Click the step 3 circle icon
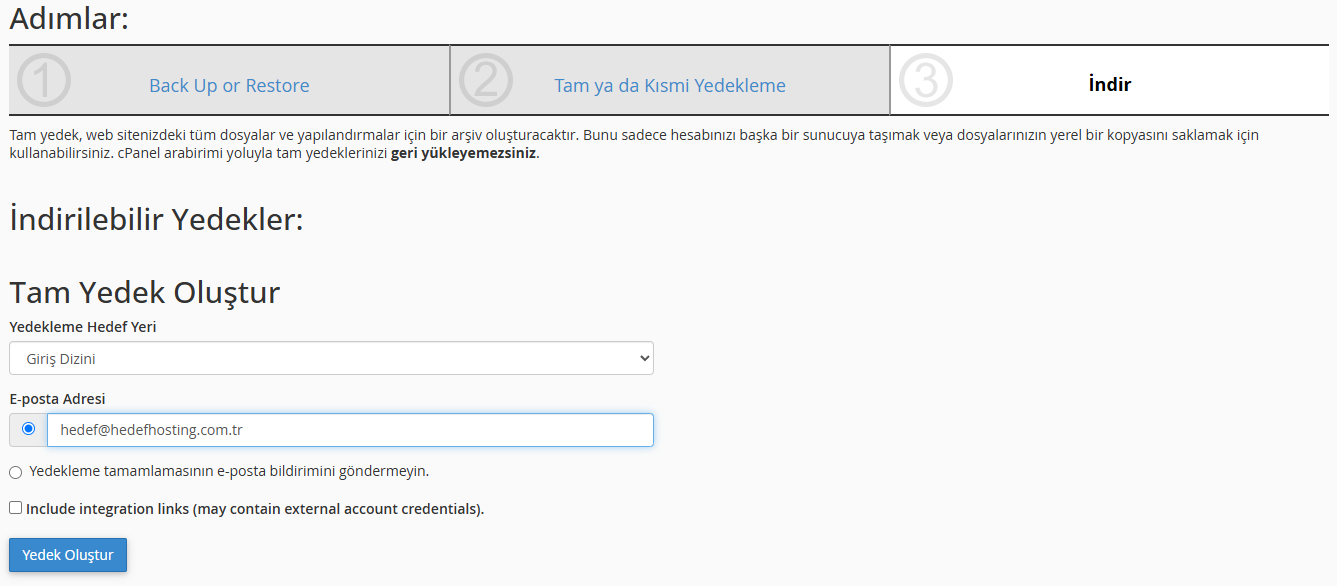 pos(925,81)
